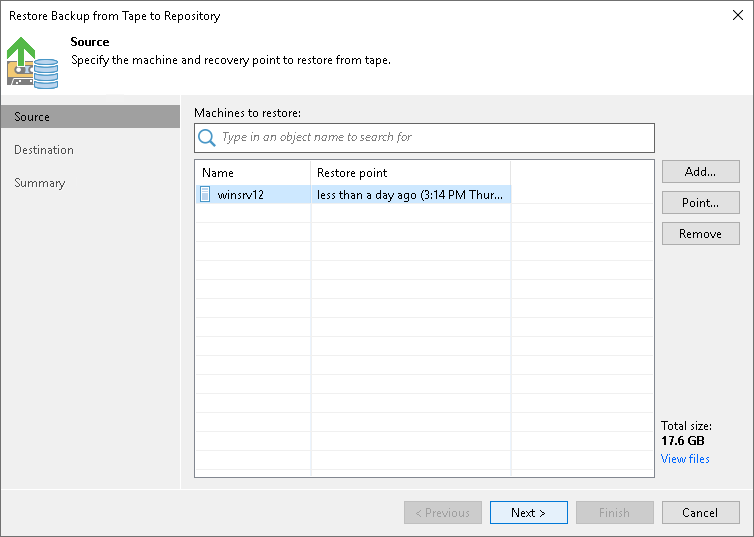Click the disabled Previous button

coord(443,512)
